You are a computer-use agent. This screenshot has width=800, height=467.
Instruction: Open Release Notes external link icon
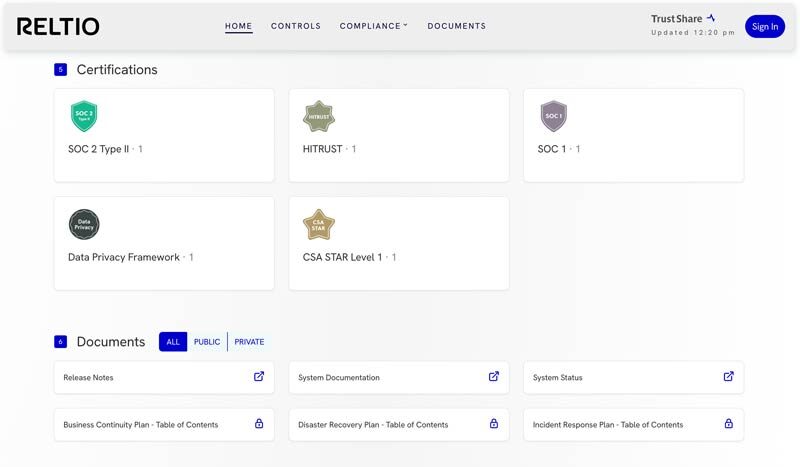[259, 377]
